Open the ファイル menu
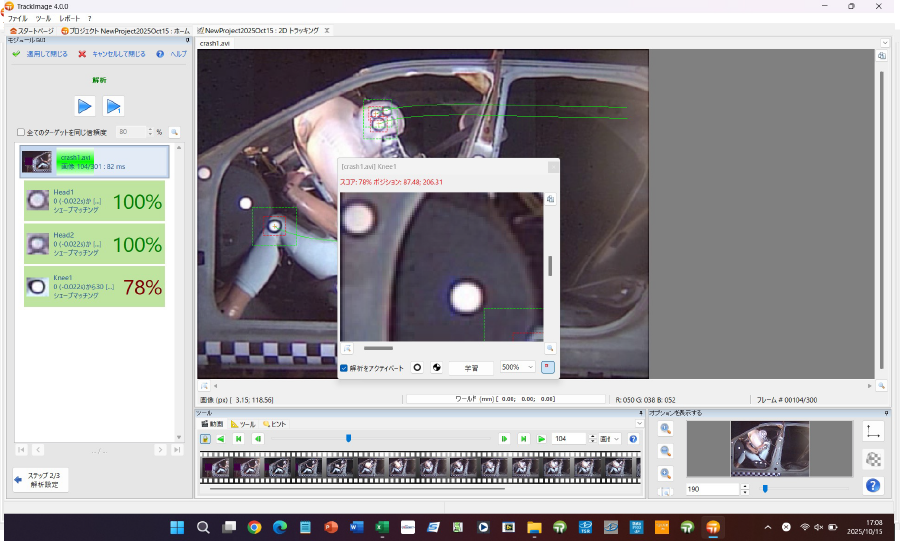This screenshot has height=541, width=900. point(18,19)
